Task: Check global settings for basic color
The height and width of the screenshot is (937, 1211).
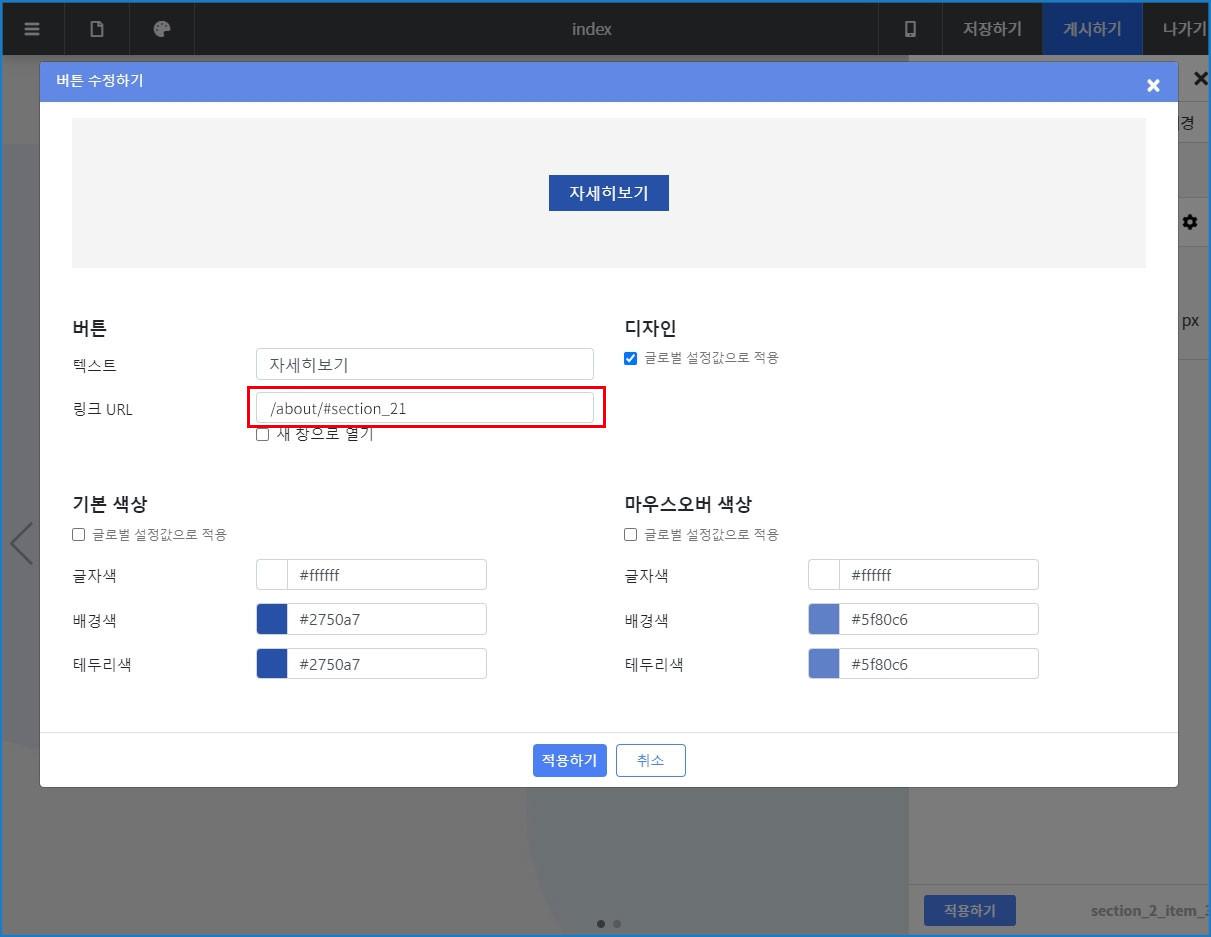Action: (79, 535)
